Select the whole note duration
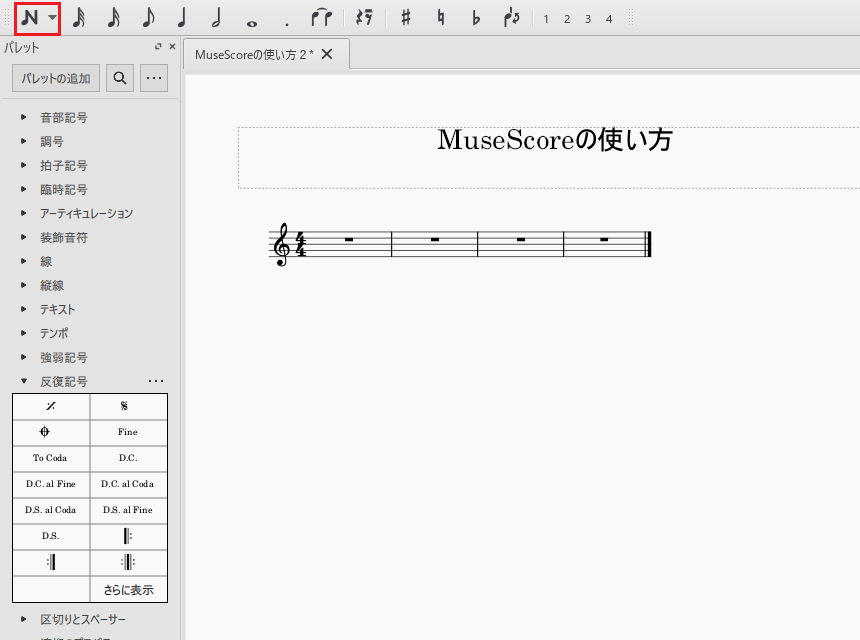This screenshot has width=860, height=640. tap(252, 23)
